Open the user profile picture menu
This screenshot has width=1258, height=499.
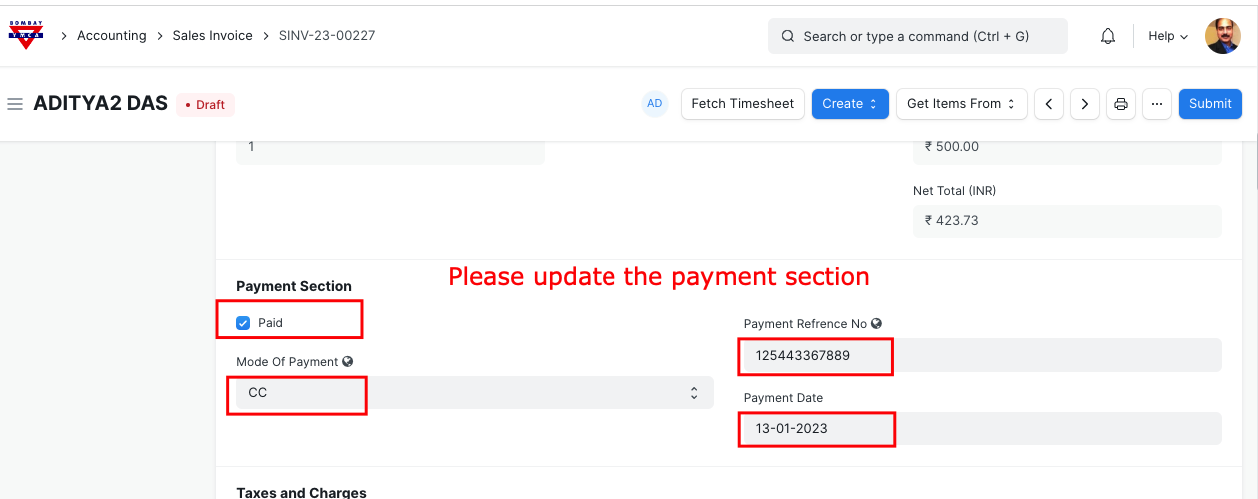[x=1222, y=36]
